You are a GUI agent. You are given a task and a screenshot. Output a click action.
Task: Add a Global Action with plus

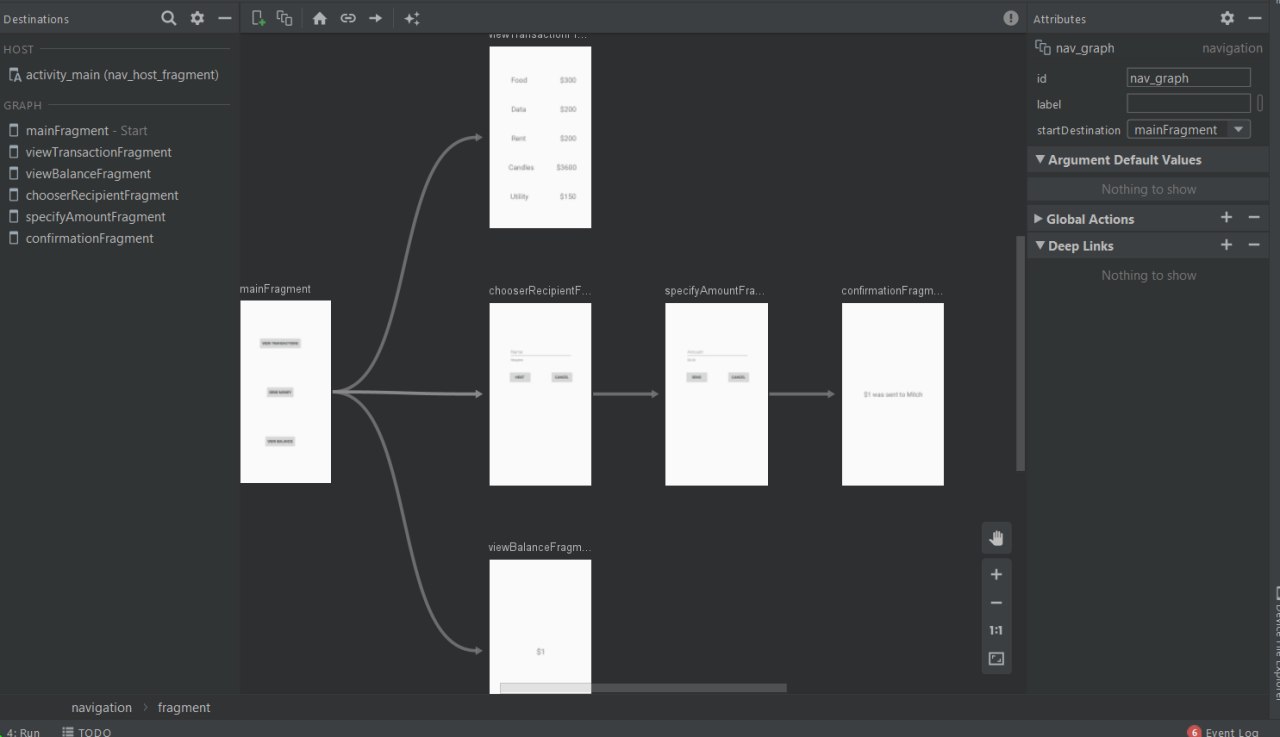[1227, 218]
